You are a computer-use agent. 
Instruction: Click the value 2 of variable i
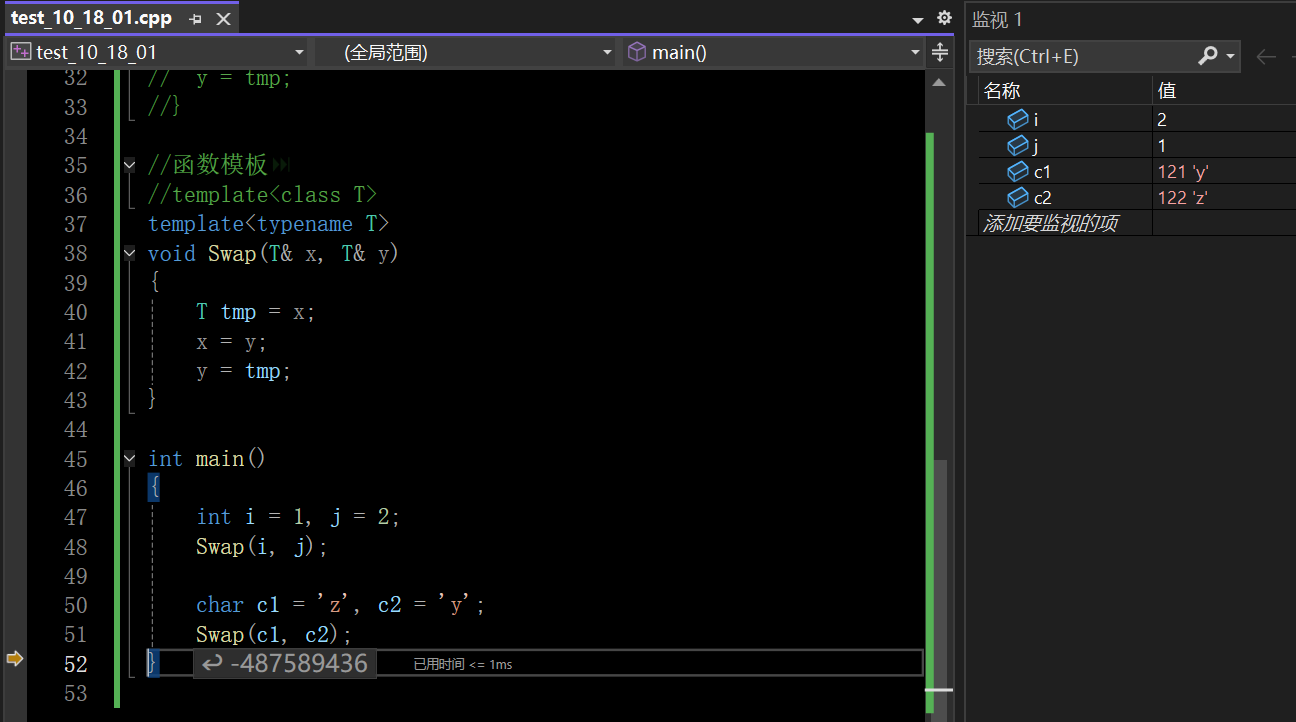(1162, 119)
